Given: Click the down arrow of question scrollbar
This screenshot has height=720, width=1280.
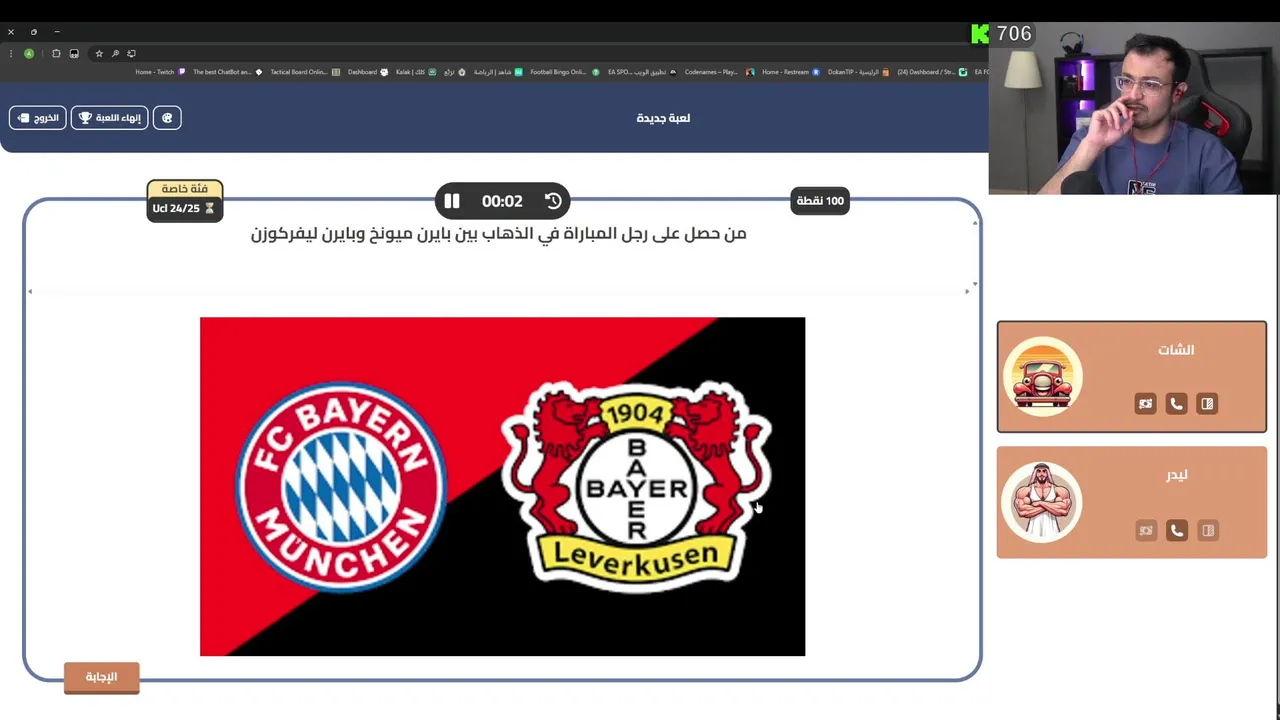Looking at the screenshot, I should (x=975, y=284).
